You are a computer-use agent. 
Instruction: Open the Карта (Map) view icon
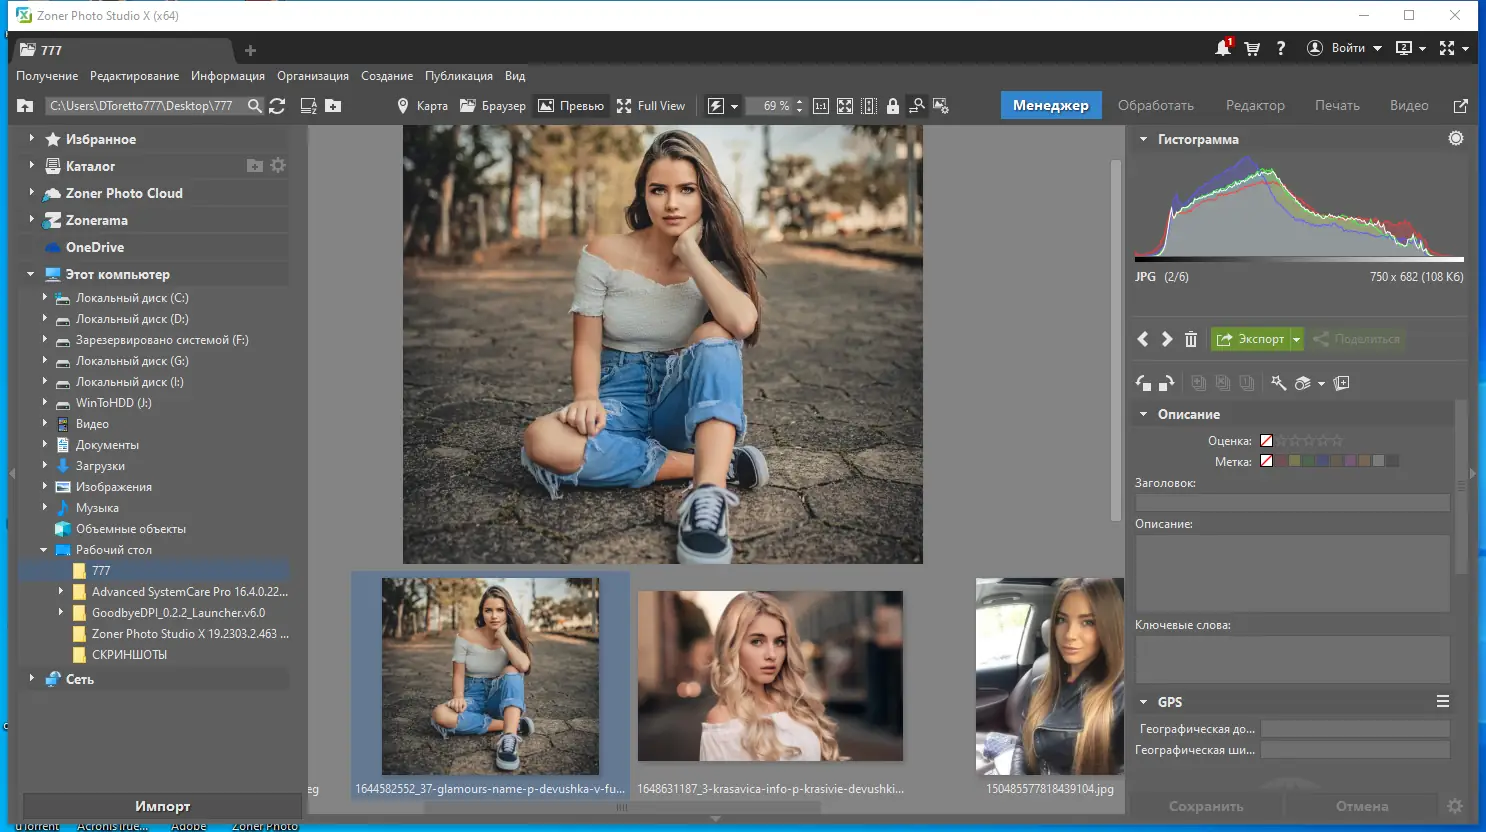click(420, 105)
